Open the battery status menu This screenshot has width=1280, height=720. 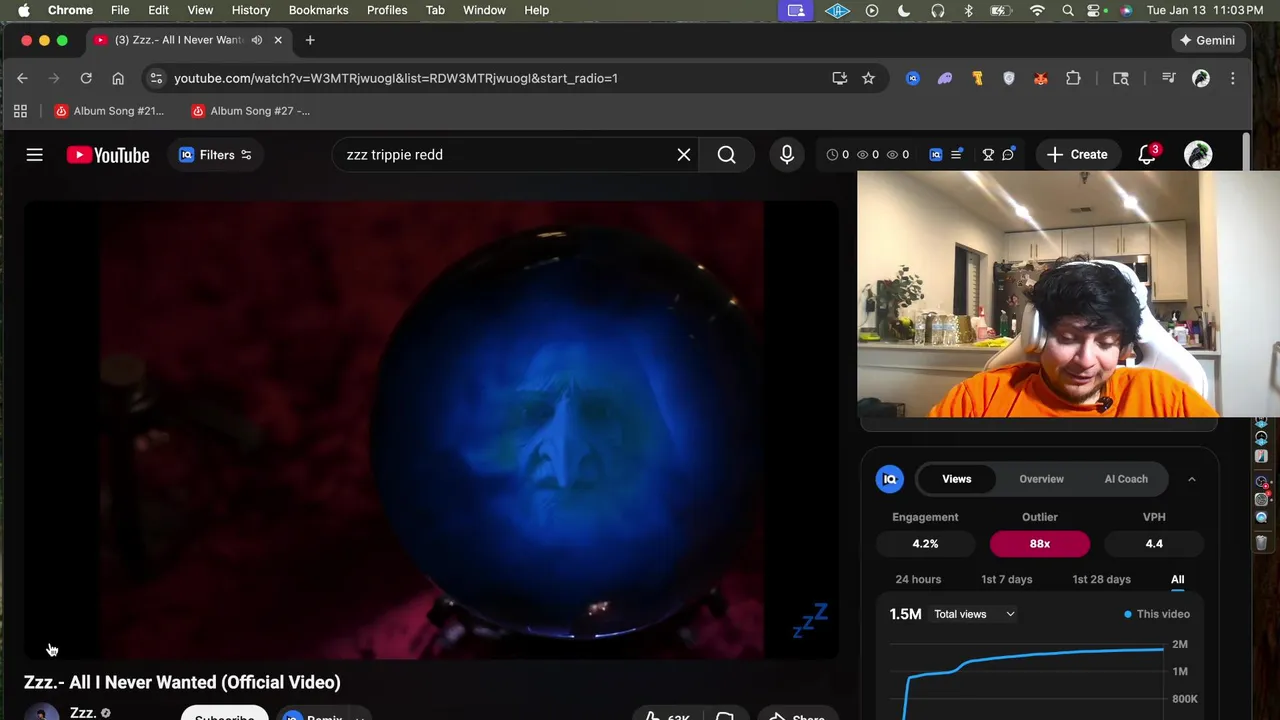tap(1001, 10)
